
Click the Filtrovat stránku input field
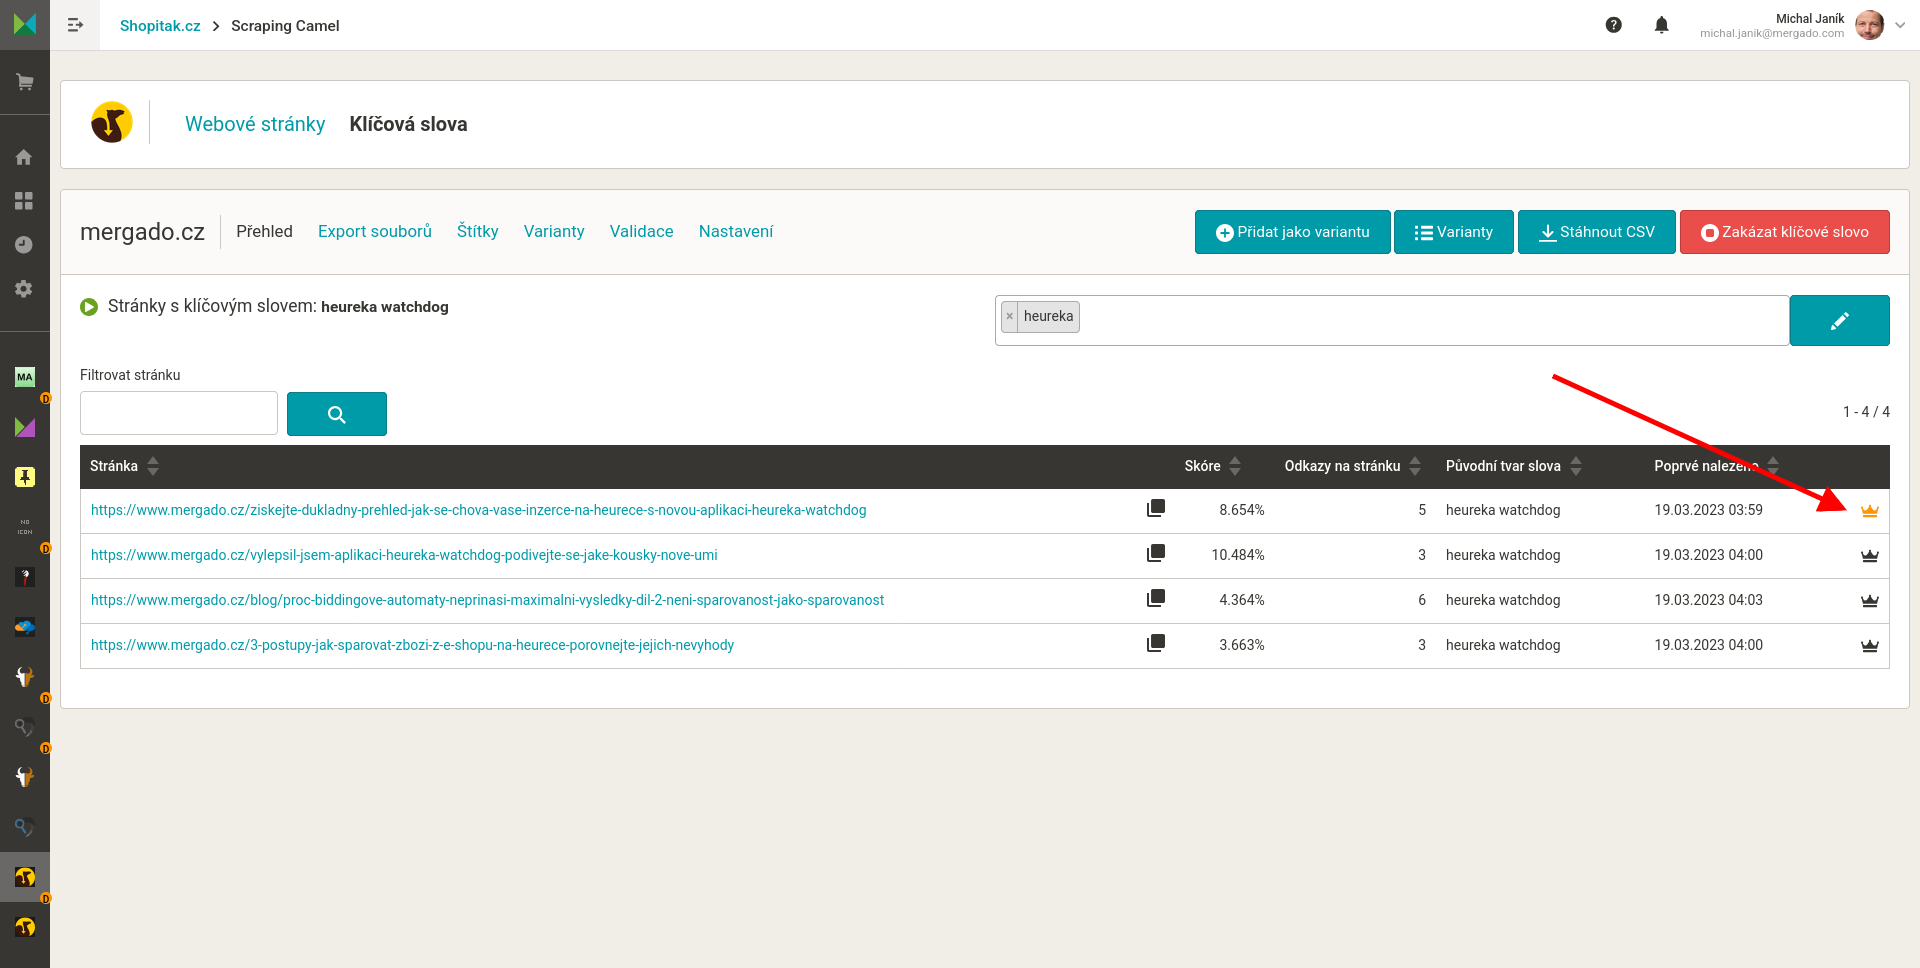pos(179,413)
